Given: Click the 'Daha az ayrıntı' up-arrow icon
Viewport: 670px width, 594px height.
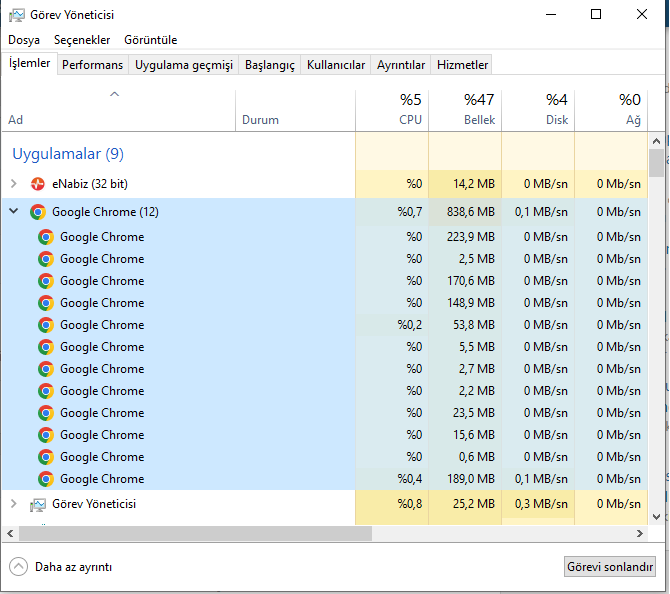Looking at the screenshot, I should point(18,566).
